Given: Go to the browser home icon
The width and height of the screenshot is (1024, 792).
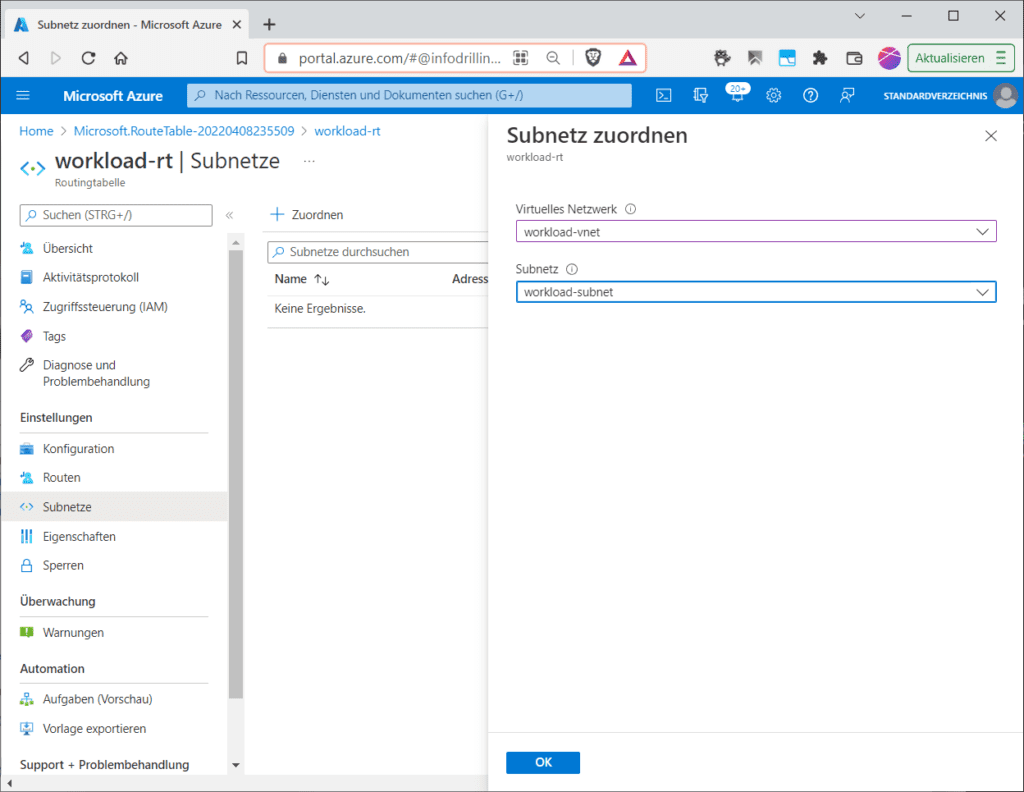Looking at the screenshot, I should (121, 58).
